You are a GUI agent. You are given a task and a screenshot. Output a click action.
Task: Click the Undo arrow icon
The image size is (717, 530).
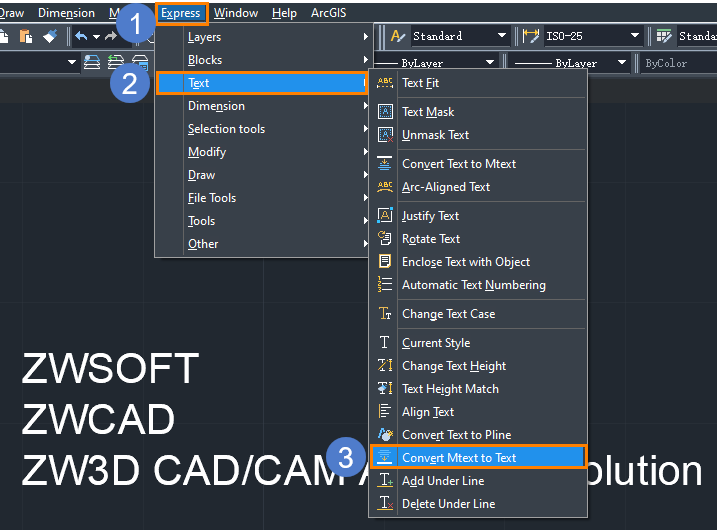(x=81, y=36)
